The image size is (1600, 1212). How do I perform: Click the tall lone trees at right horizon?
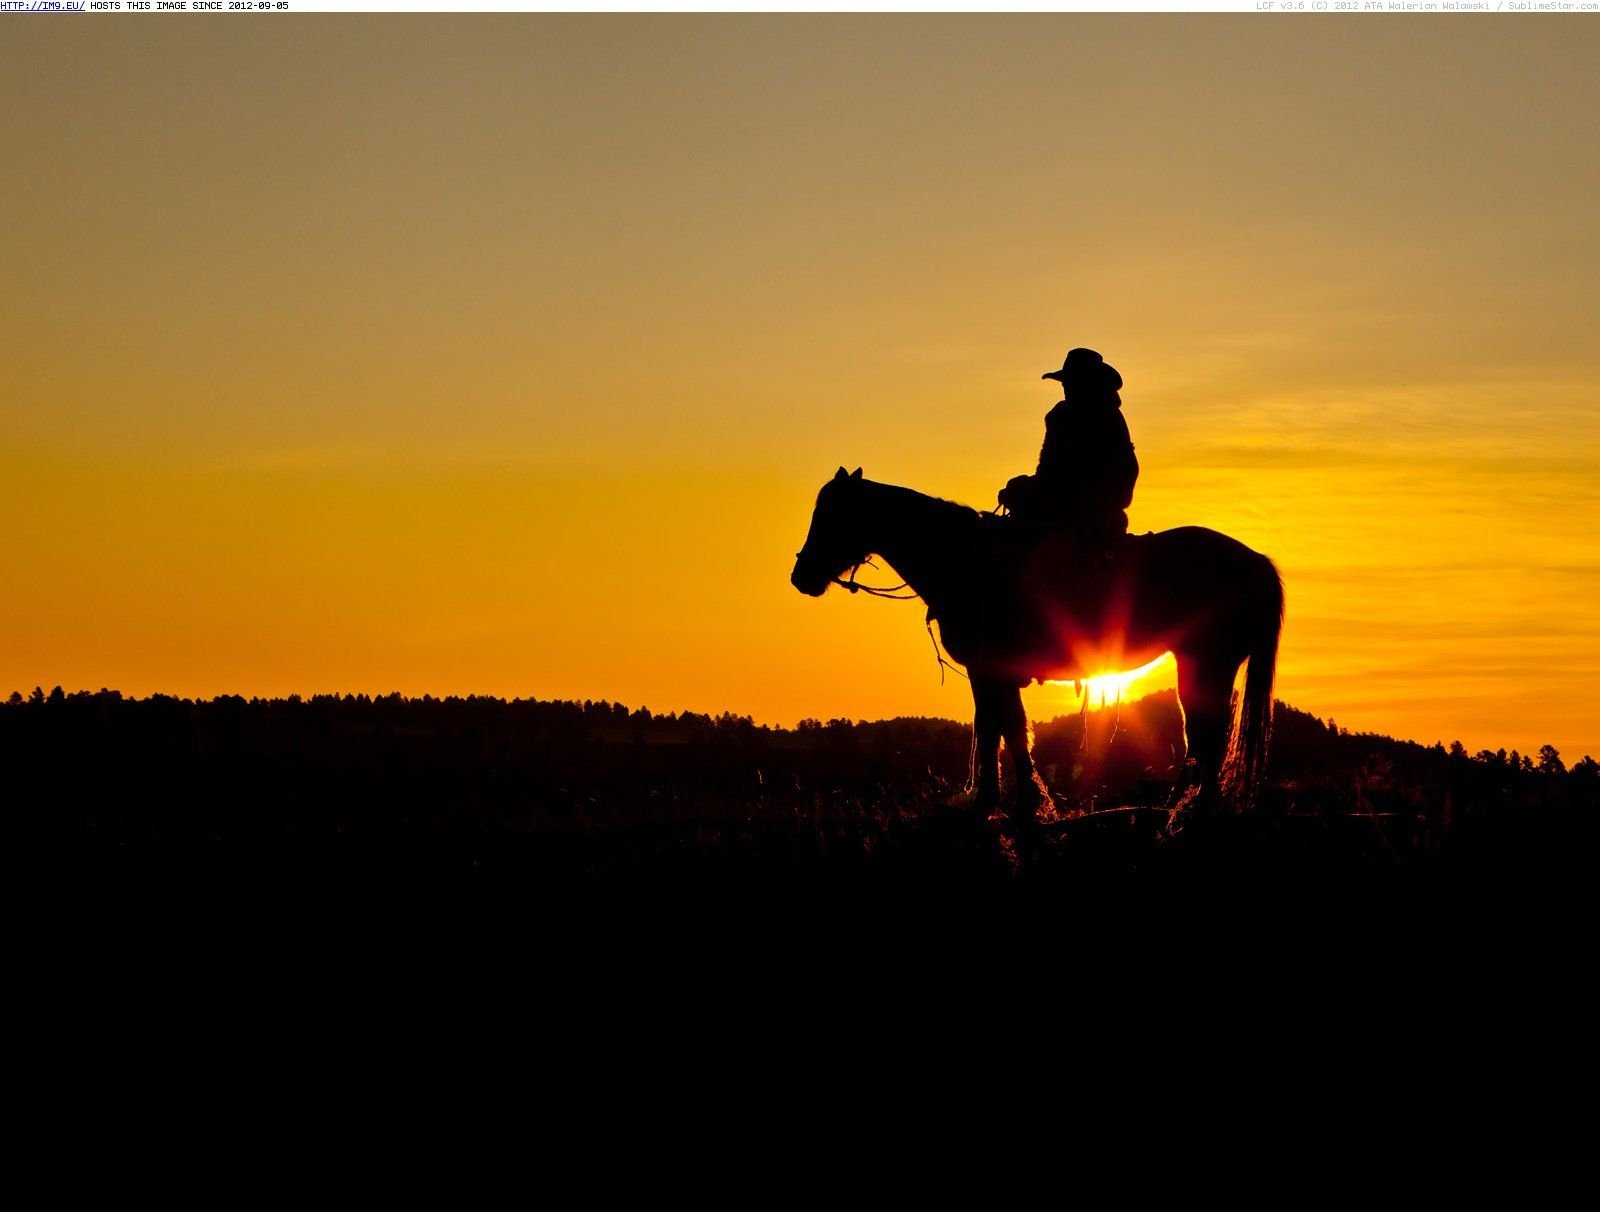[x=1548, y=758]
